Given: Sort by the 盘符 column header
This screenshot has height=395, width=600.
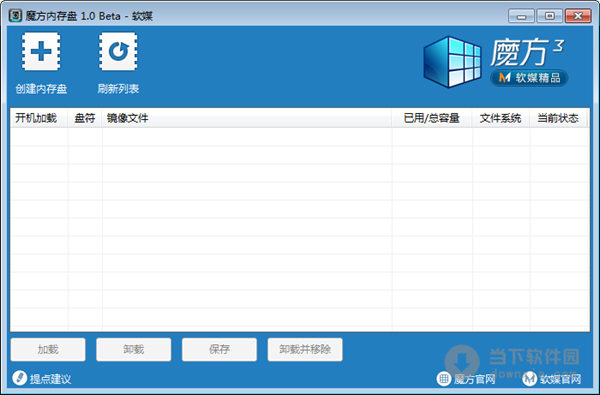Looking at the screenshot, I should coord(85,118).
